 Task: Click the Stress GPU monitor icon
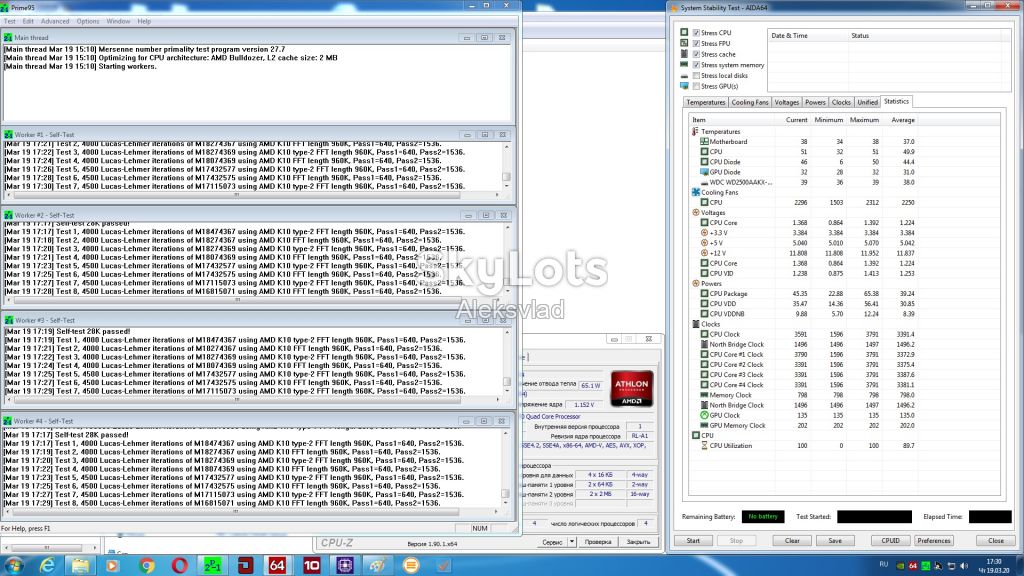pyautogui.click(x=684, y=86)
